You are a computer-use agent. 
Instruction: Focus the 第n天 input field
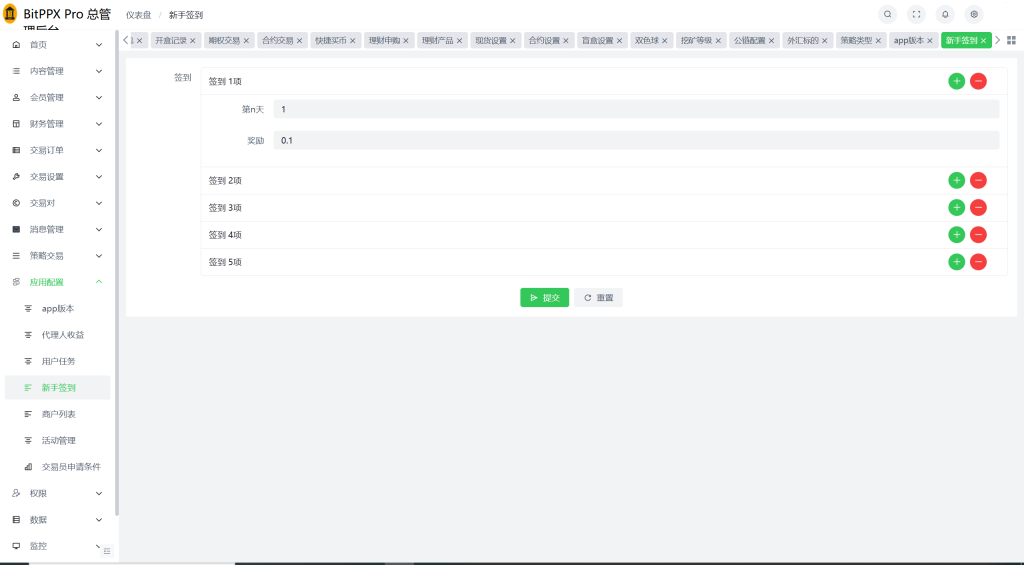click(636, 109)
